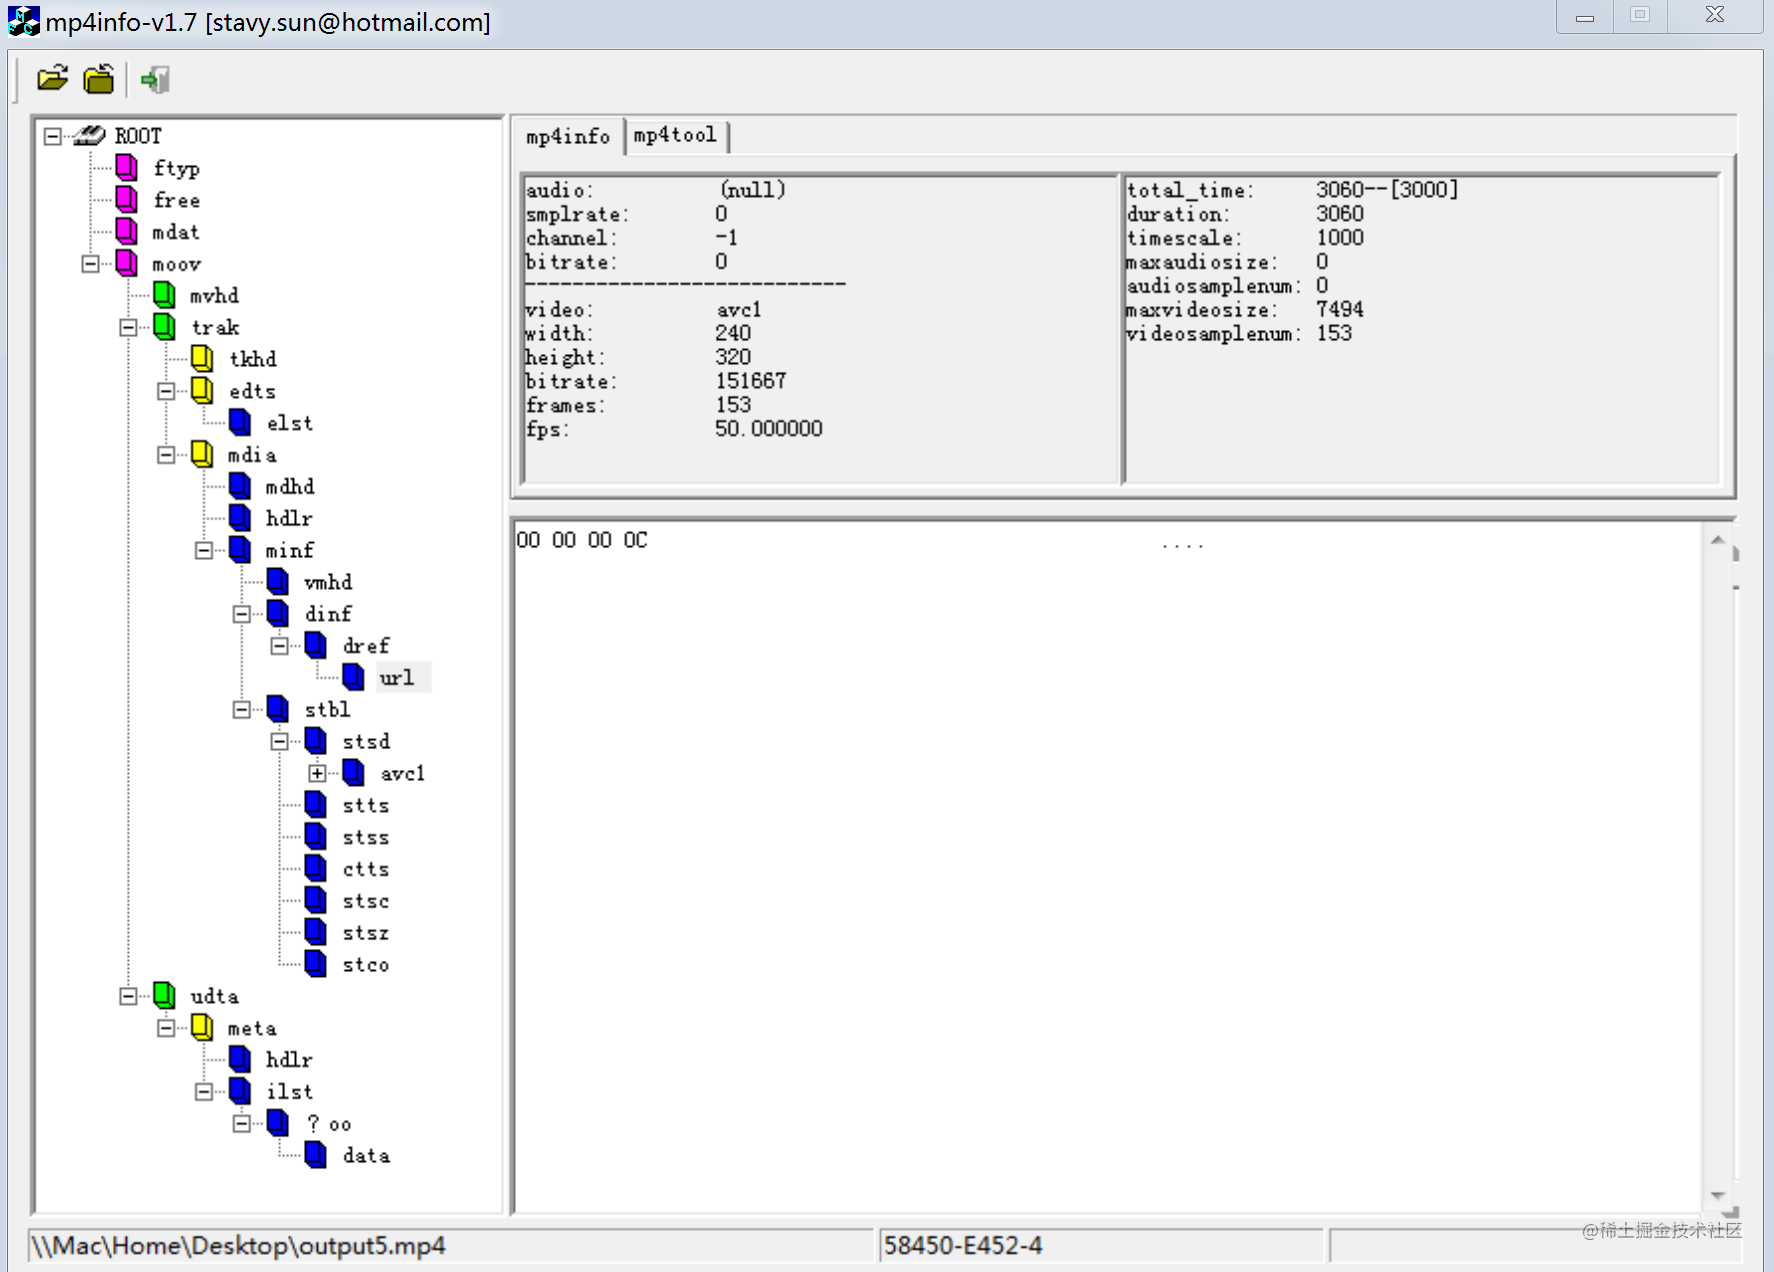Select the dref tree label
Viewport: 1774px width, 1272px height.
[366, 646]
